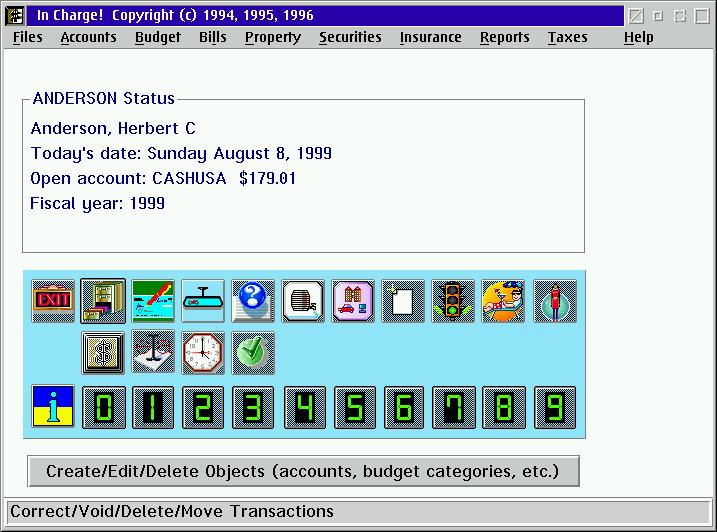
Task: Click the blue question mark globe icon
Action: click(253, 301)
